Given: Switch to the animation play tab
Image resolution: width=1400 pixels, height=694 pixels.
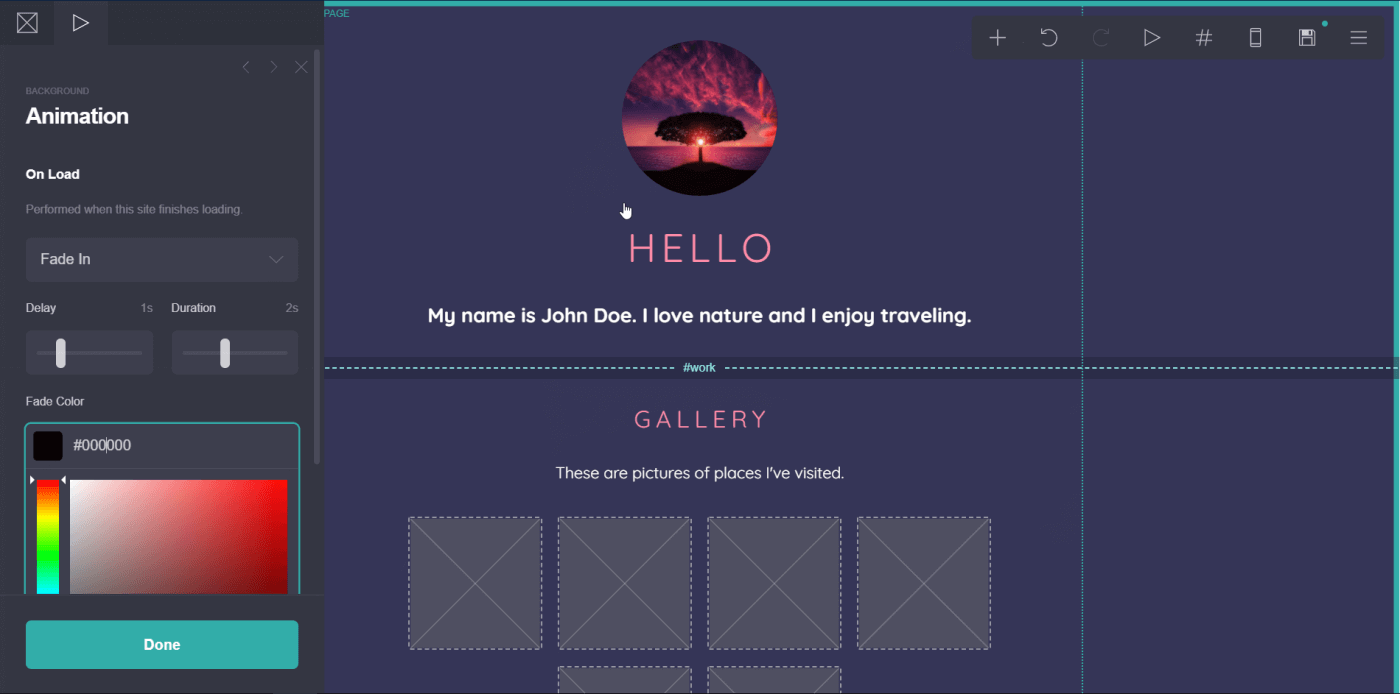Looking at the screenshot, I should (x=81, y=22).
